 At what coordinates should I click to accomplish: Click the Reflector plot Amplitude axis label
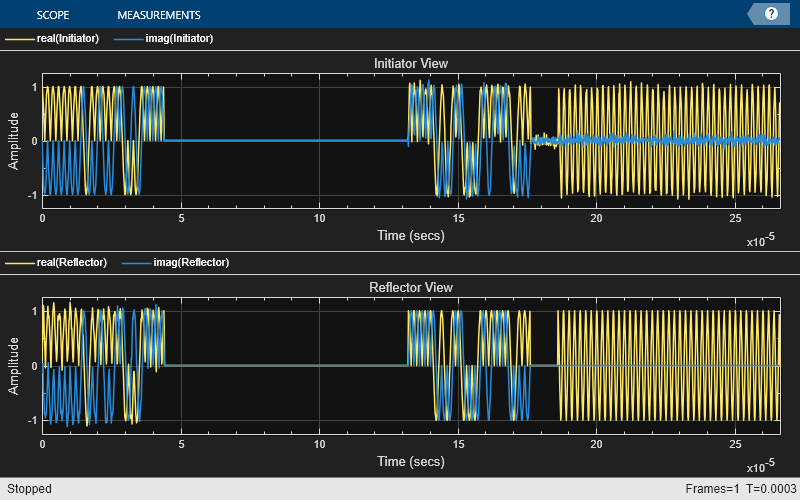13,366
